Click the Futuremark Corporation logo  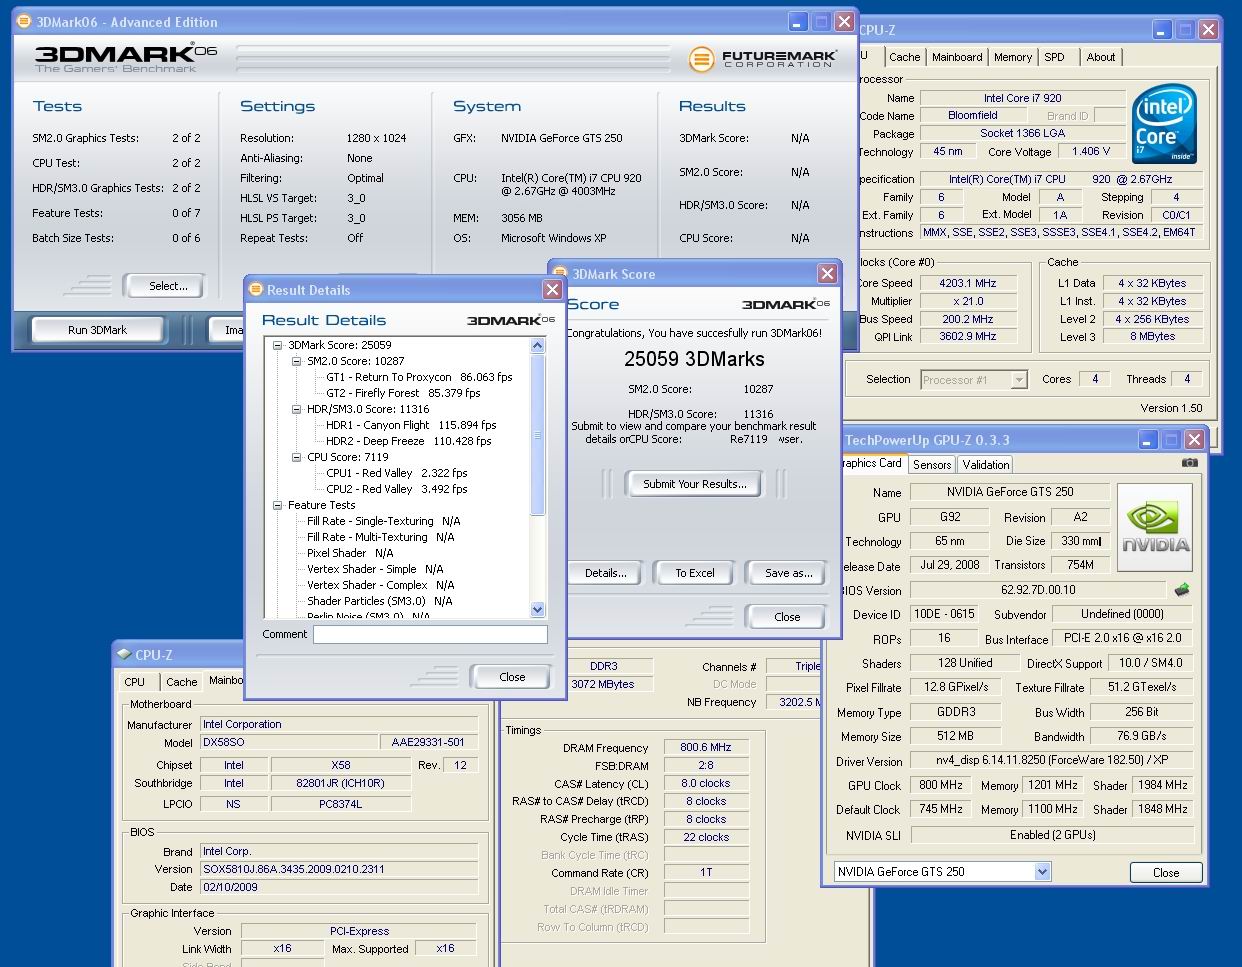click(762, 59)
